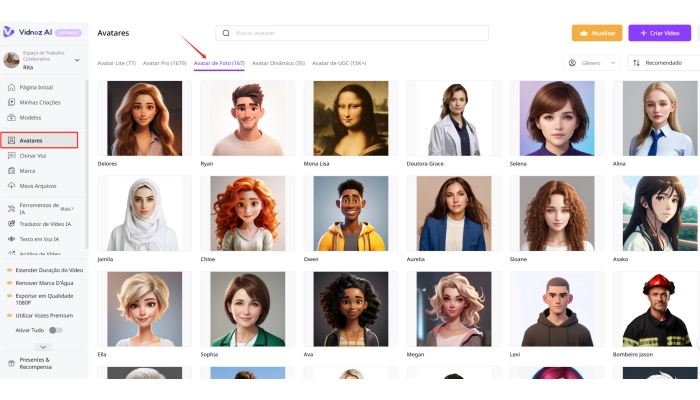700x400 pixels.
Task: Switch to Avatar Lite (77) tab
Action: point(117,63)
